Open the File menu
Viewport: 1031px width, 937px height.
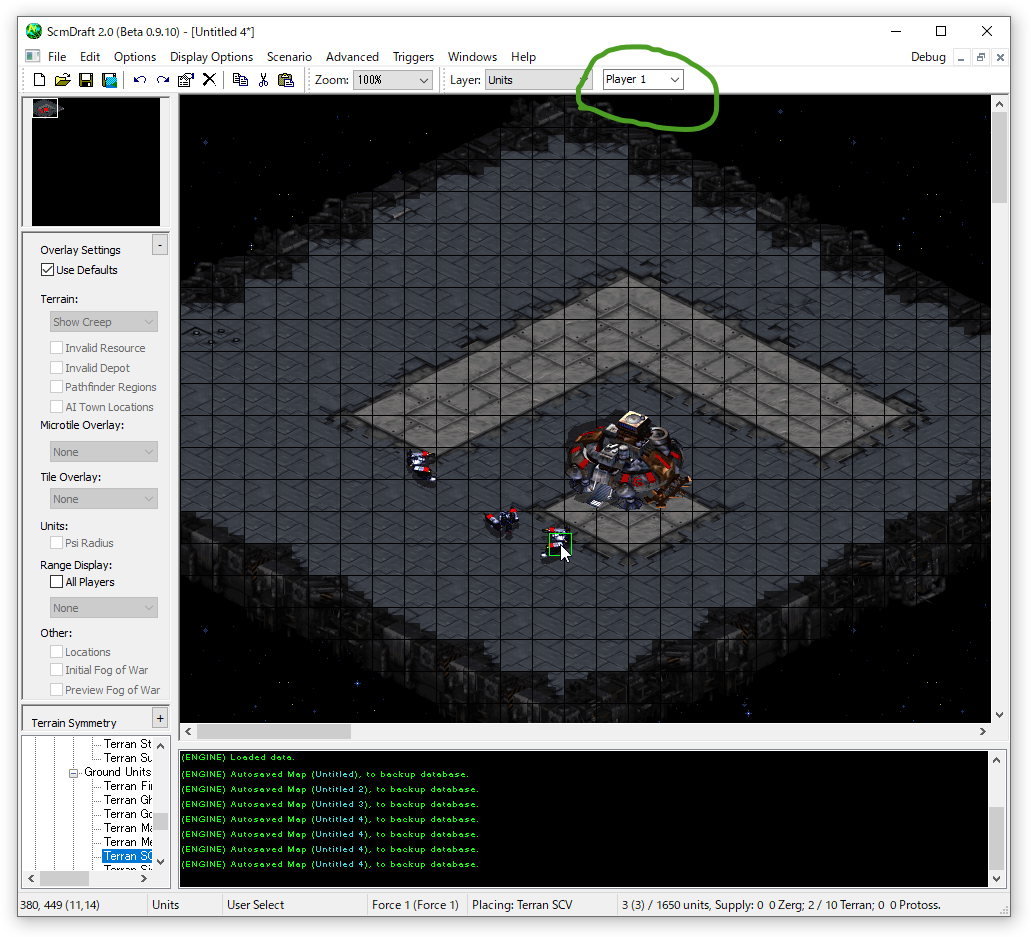pyautogui.click(x=57, y=57)
